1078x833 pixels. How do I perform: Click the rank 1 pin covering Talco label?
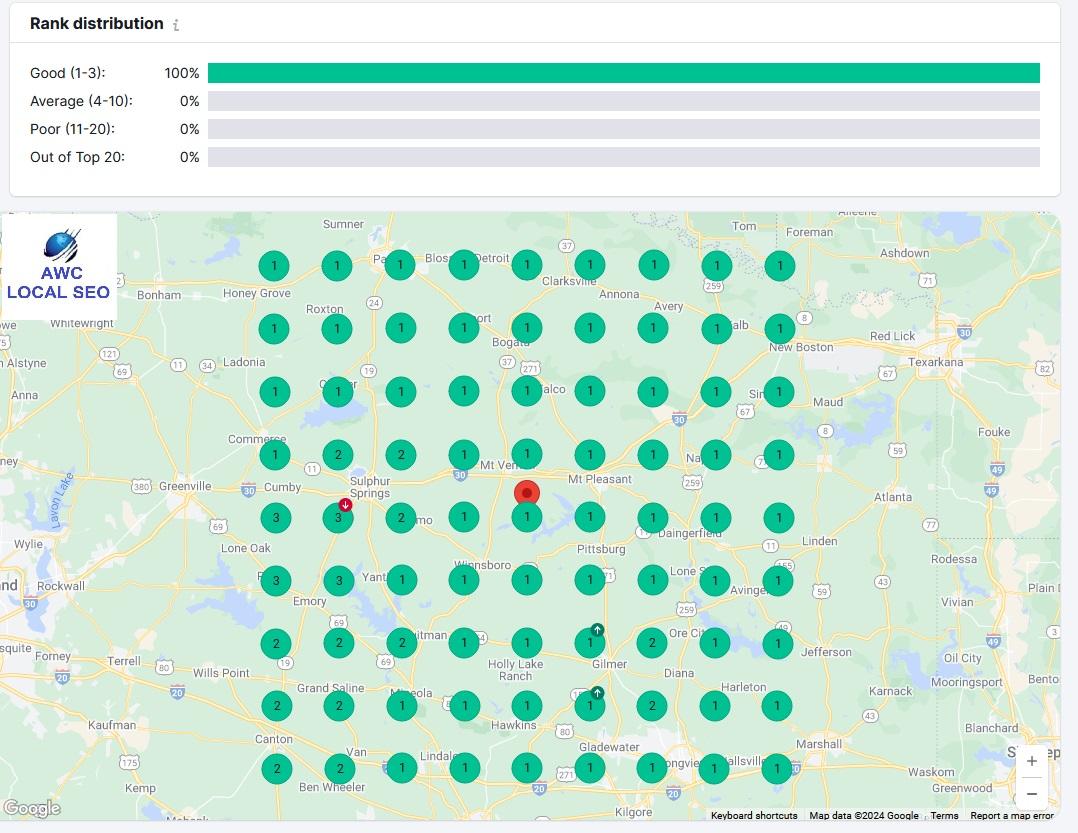[527, 391]
